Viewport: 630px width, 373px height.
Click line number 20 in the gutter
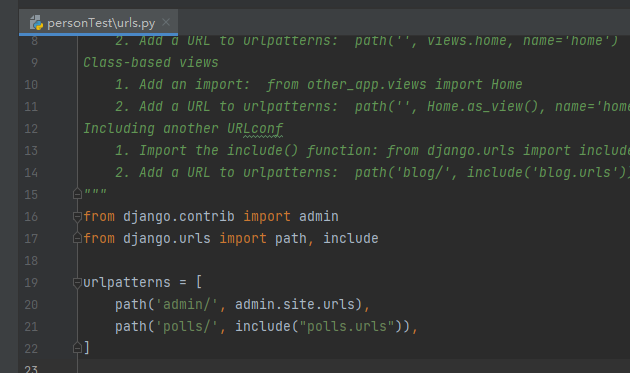[31, 305]
